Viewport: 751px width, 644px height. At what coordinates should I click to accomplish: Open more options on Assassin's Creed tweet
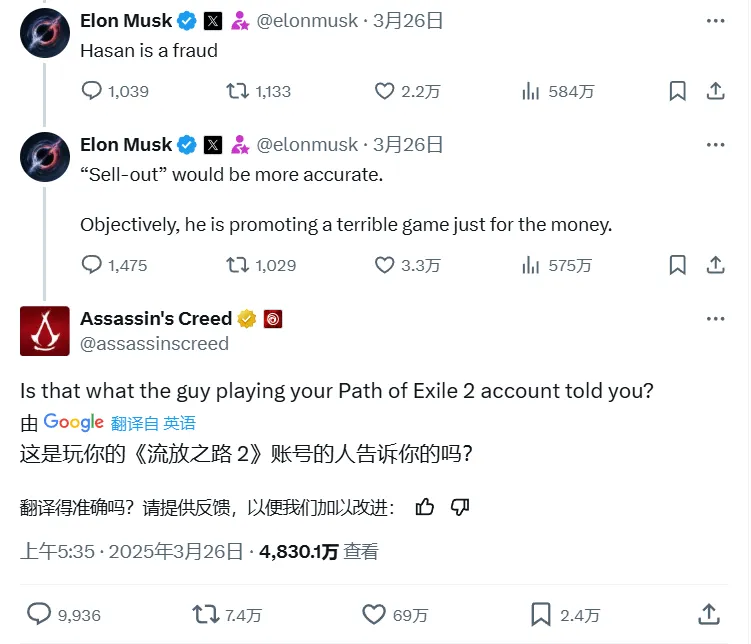pyautogui.click(x=715, y=318)
